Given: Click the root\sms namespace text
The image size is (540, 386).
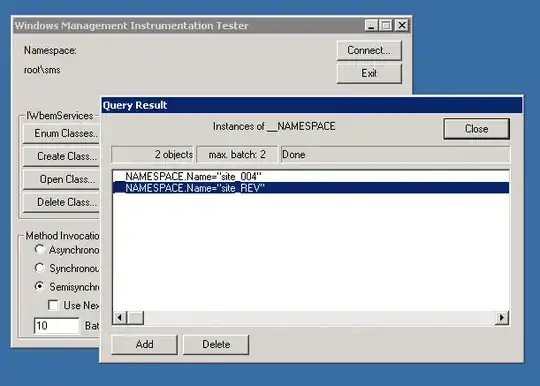Looking at the screenshot, I should tap(42, 70).
